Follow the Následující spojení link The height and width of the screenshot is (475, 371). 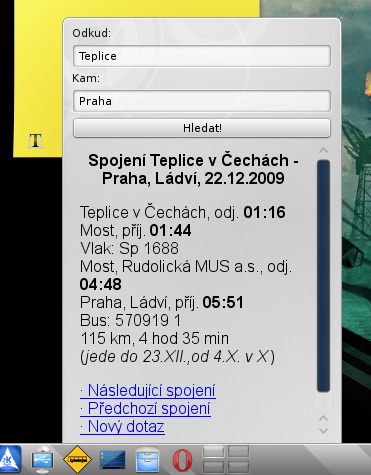148,390
